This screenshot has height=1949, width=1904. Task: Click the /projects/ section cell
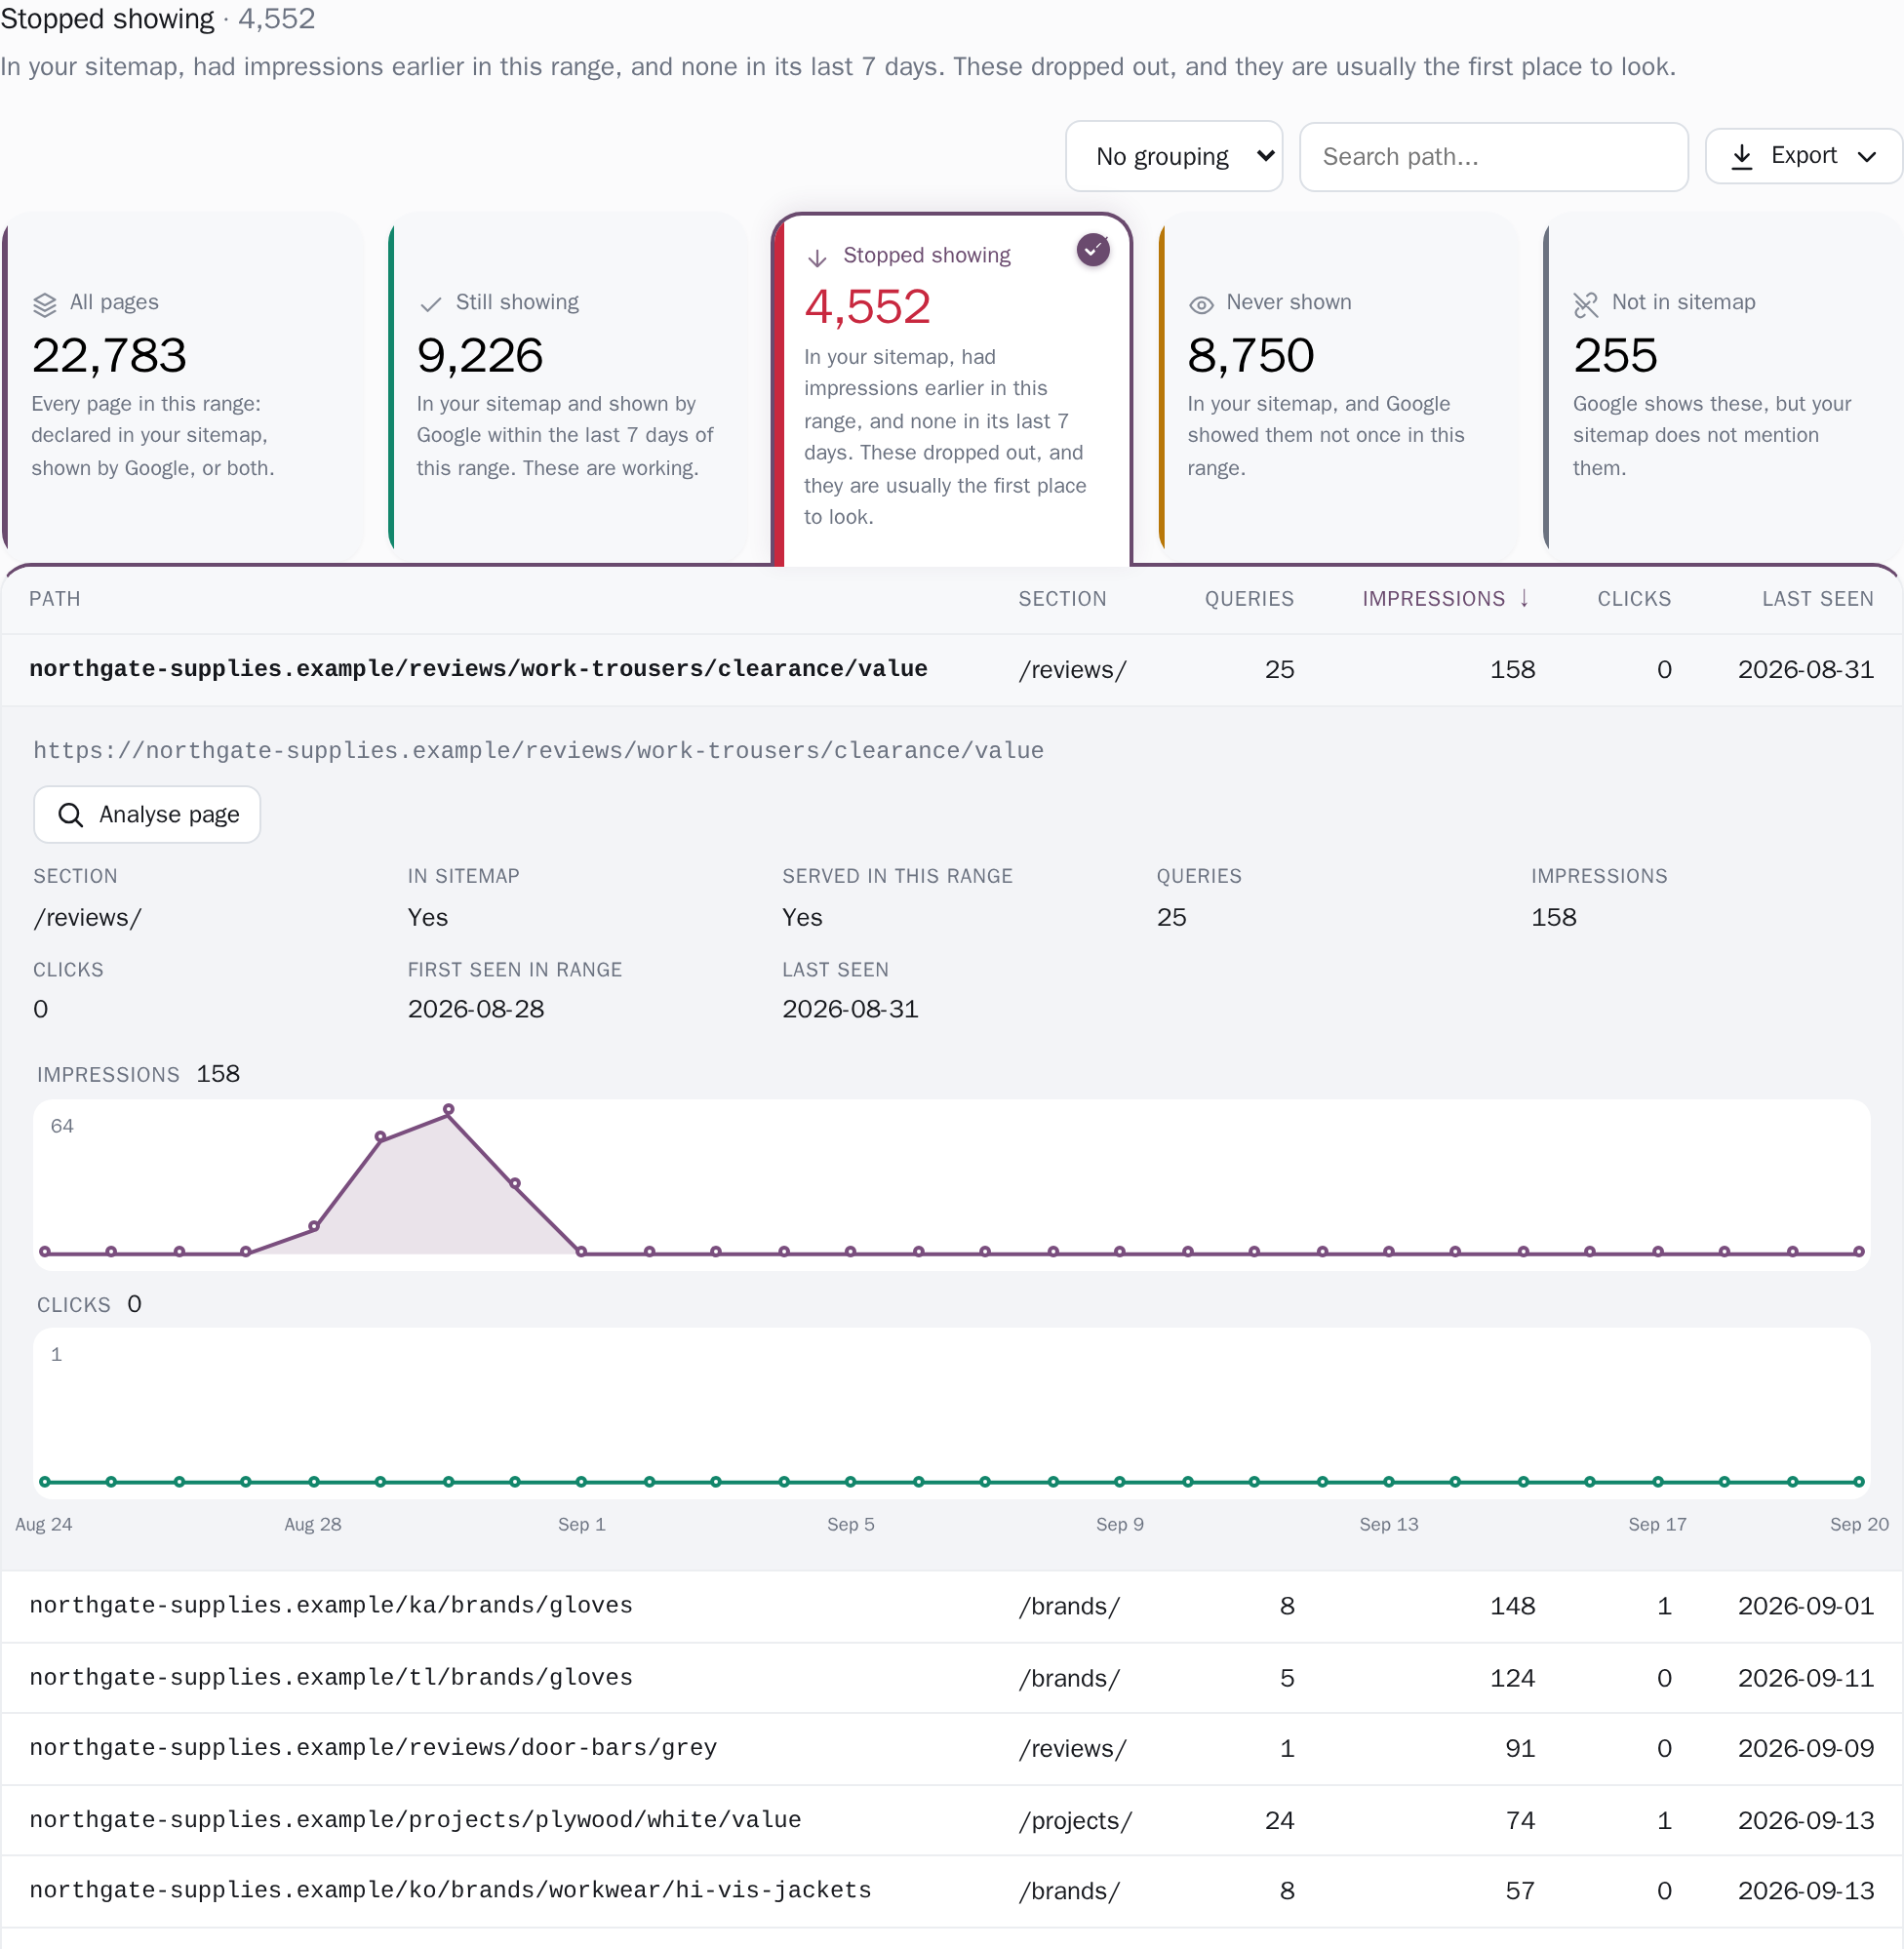[x=1075, y=1821]
